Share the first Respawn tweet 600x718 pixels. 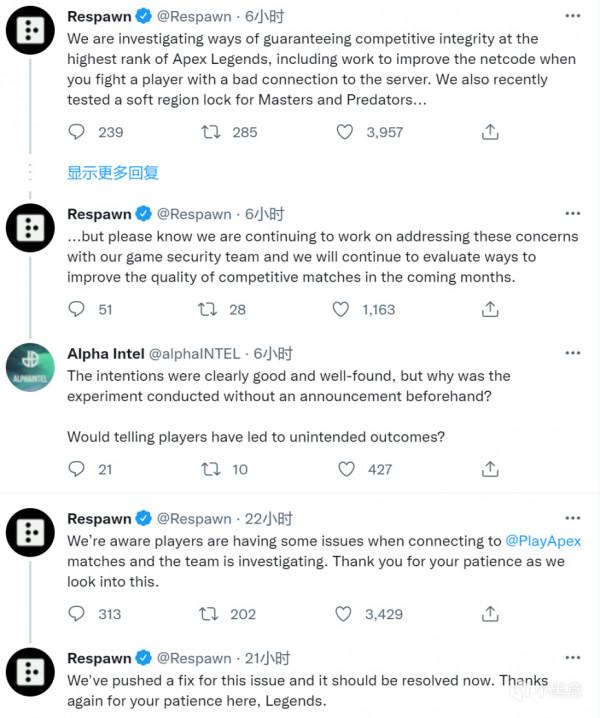point(490,132)
